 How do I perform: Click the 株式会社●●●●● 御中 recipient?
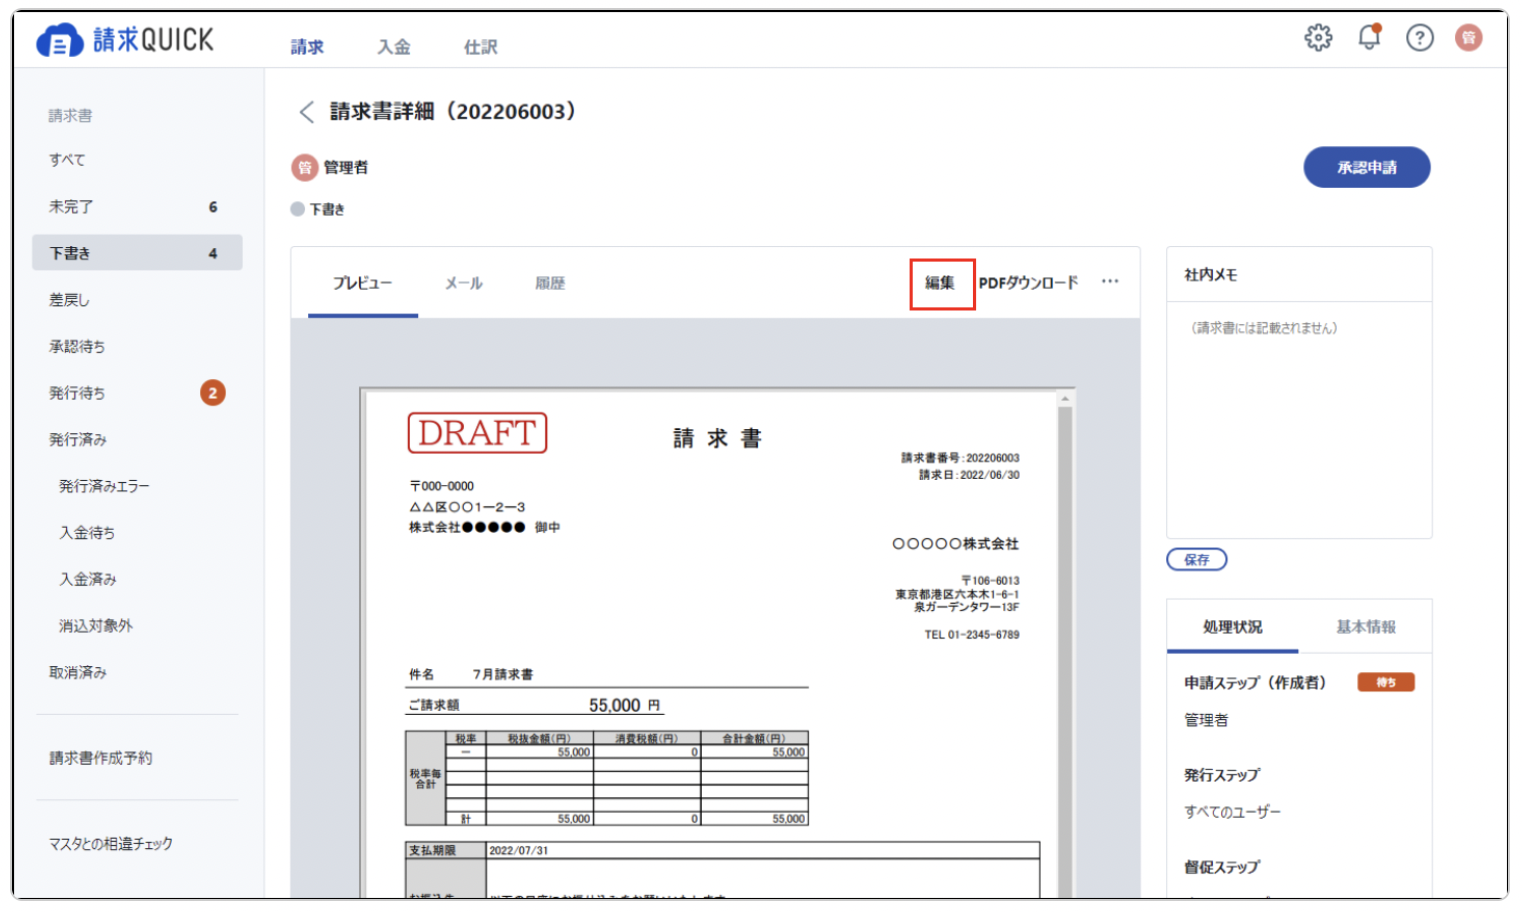(484, 527)
